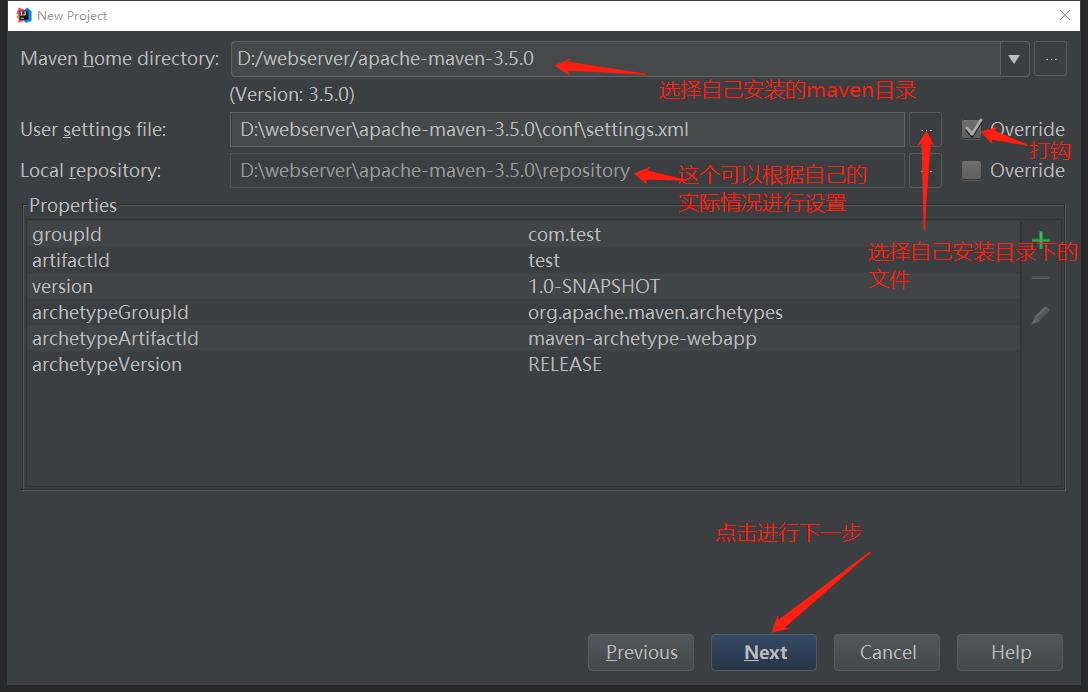Screen dimensions: 1088x692
Task: Click Maven home directory path field
Action: click(x=615, y=59)
